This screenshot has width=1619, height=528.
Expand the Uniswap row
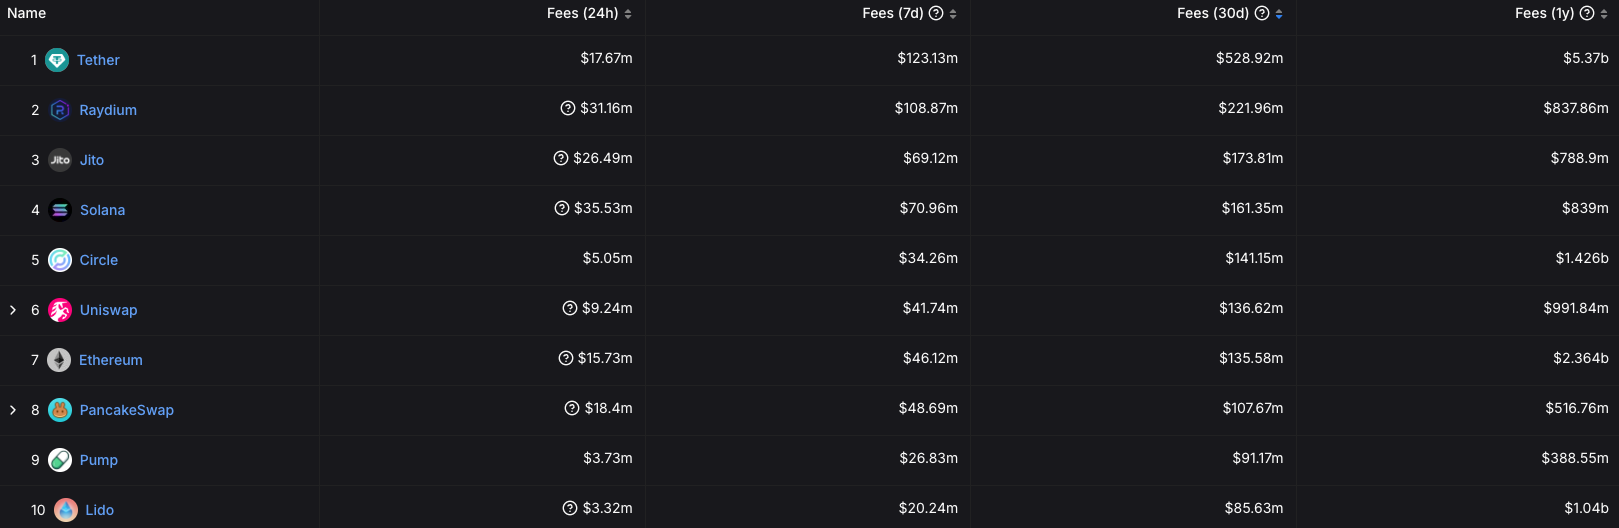(x=13, y=310)
